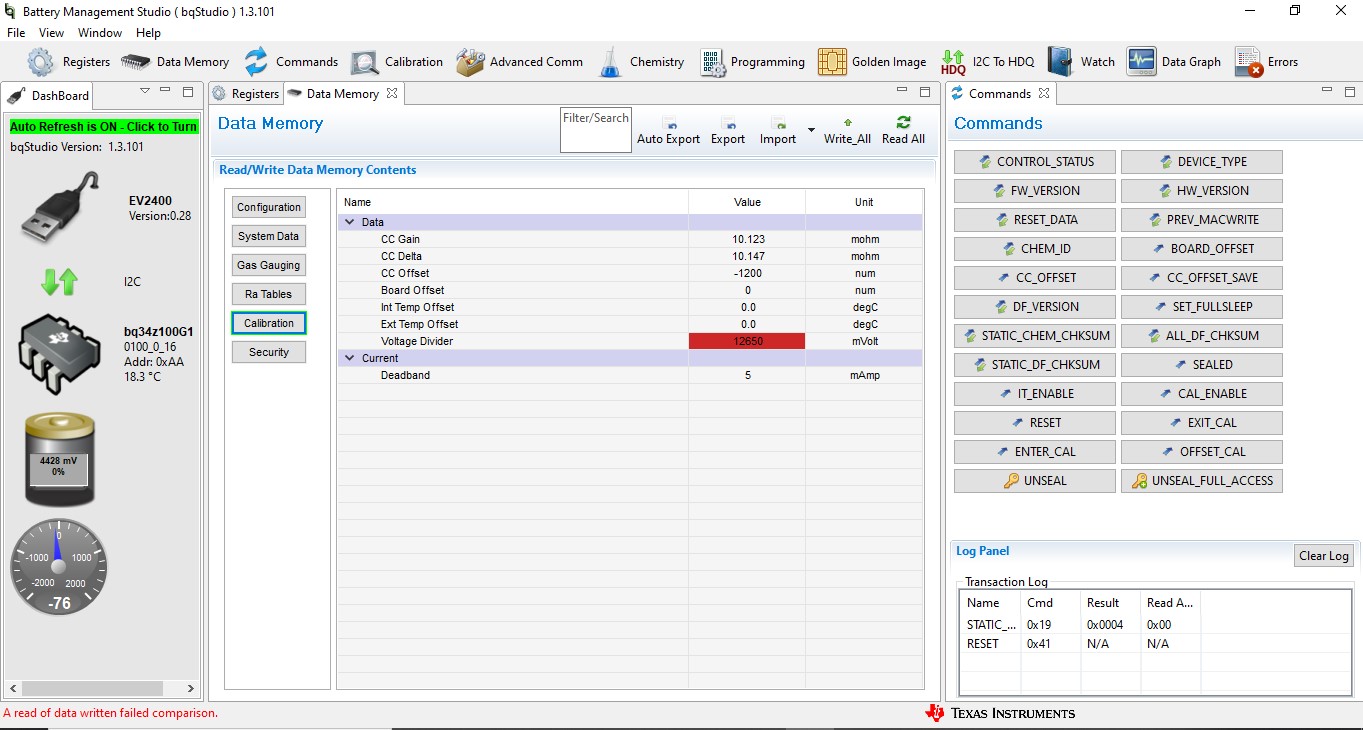Click the Export icon in Data Memory
The image size is (1363, 730).
(728, 122)
